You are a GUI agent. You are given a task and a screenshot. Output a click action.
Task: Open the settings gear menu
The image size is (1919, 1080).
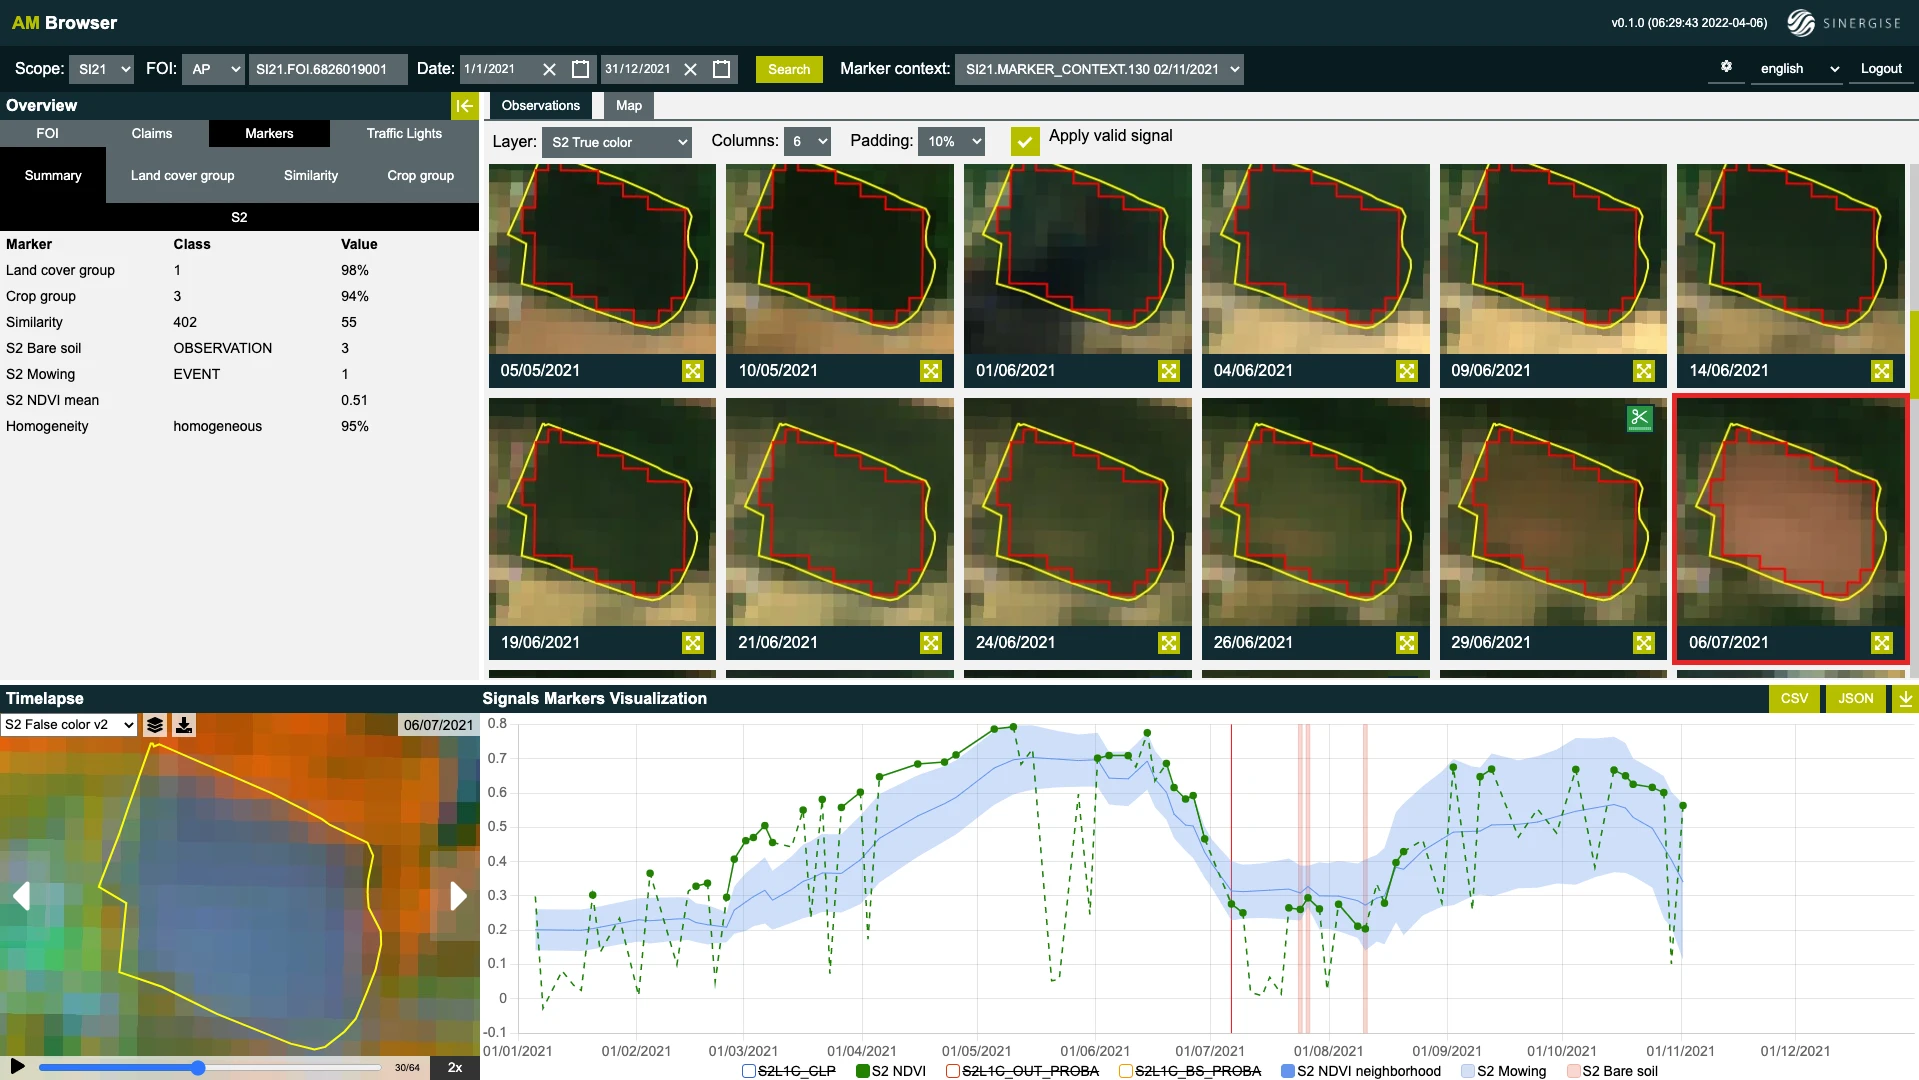(x=1726, y=67)
